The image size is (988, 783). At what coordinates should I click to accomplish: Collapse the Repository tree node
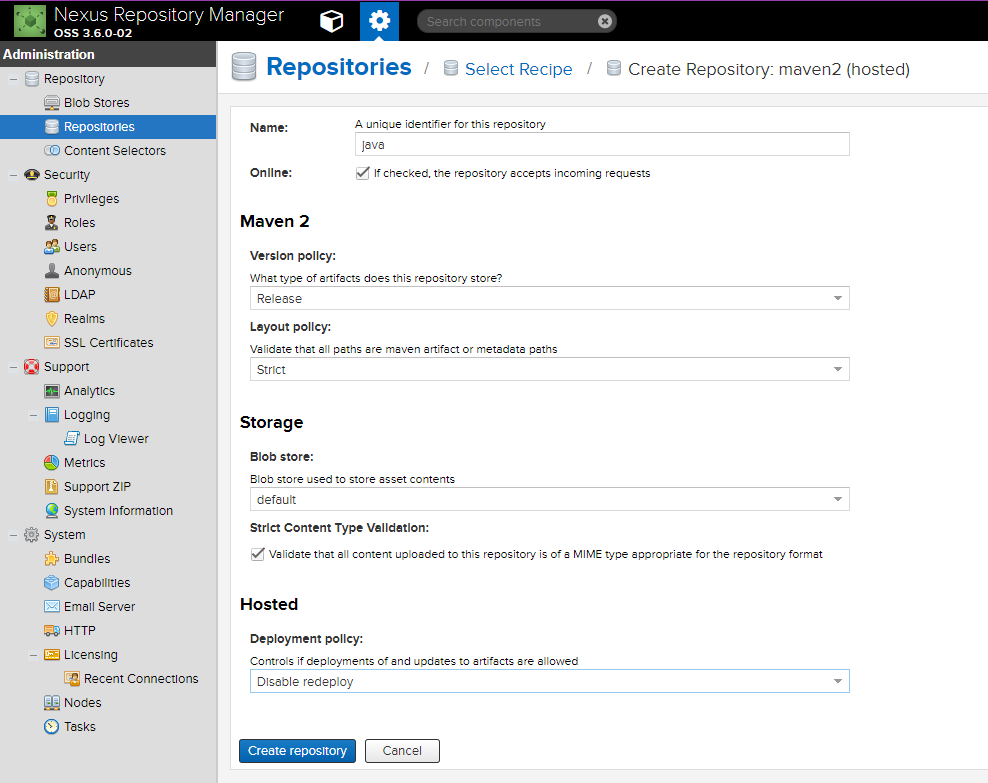(13, 79)
